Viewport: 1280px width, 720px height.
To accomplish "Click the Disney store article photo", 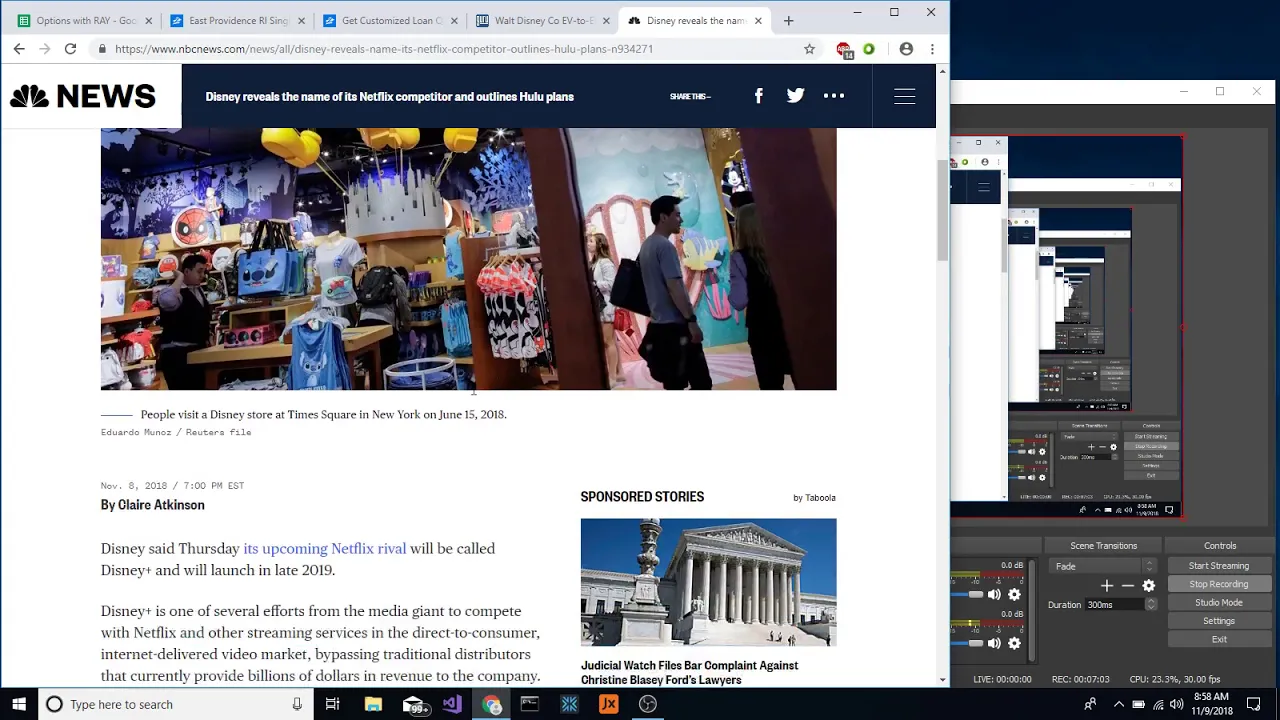I will coord(468,259).
